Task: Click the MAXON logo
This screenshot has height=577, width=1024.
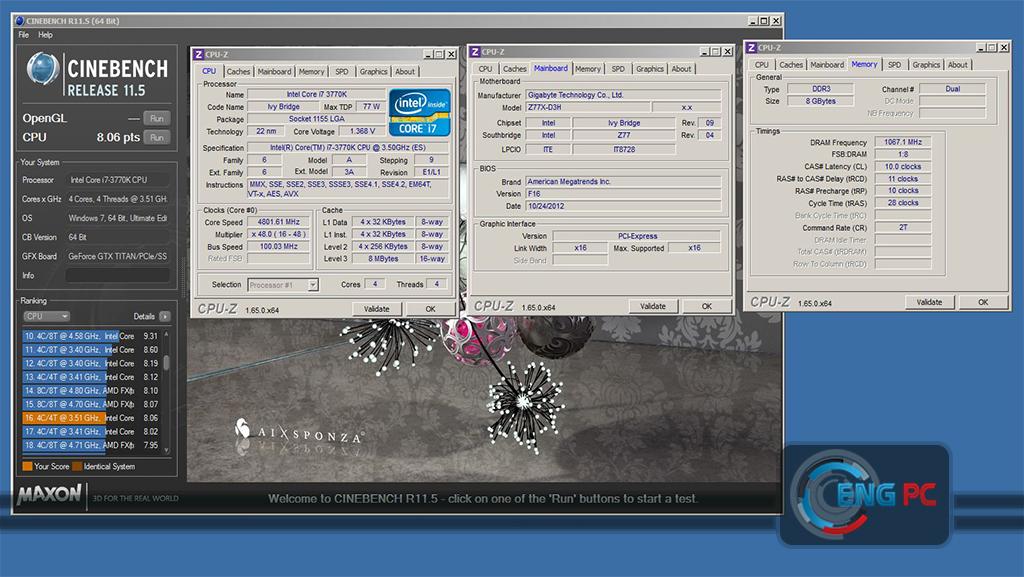Action: [50, 494]
